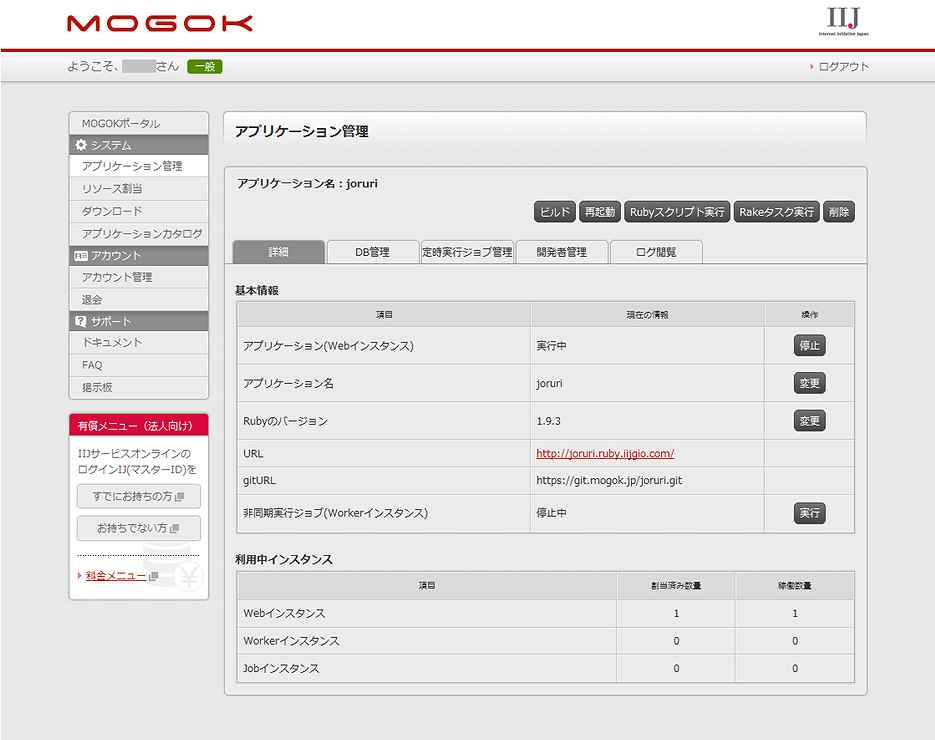Click Rakeタスク実行 button
Screen dimensions: 935x740
click(x=776, y=212)
